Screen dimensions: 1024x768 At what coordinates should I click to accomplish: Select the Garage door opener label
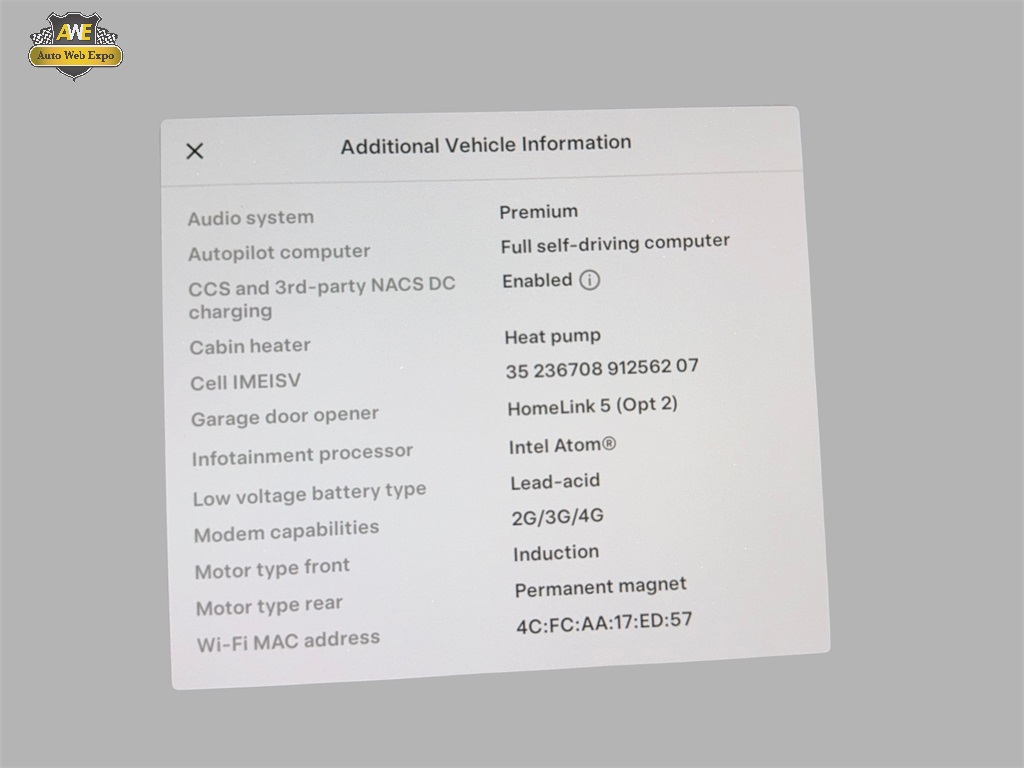pyautogui.click(x=285, y=416)
